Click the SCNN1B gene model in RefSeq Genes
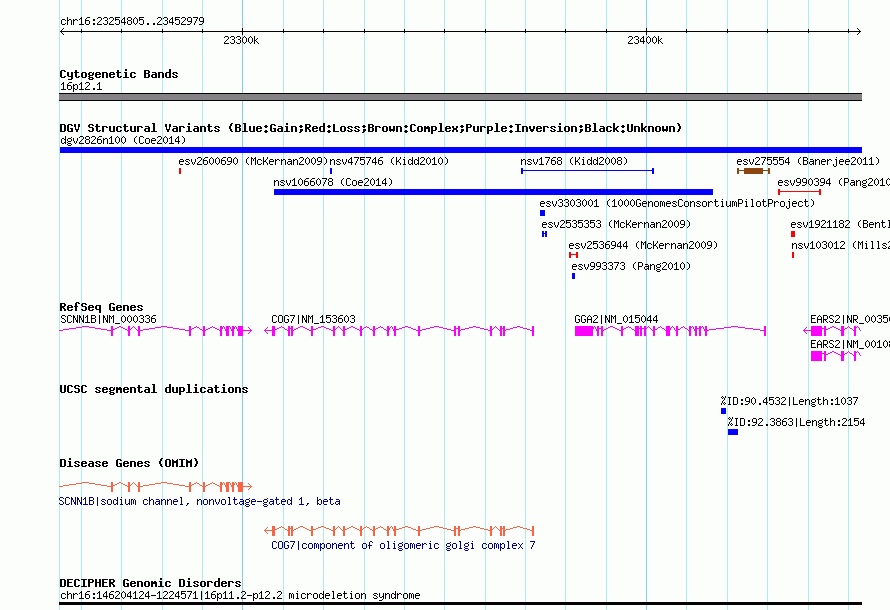 tap(156, 330)
